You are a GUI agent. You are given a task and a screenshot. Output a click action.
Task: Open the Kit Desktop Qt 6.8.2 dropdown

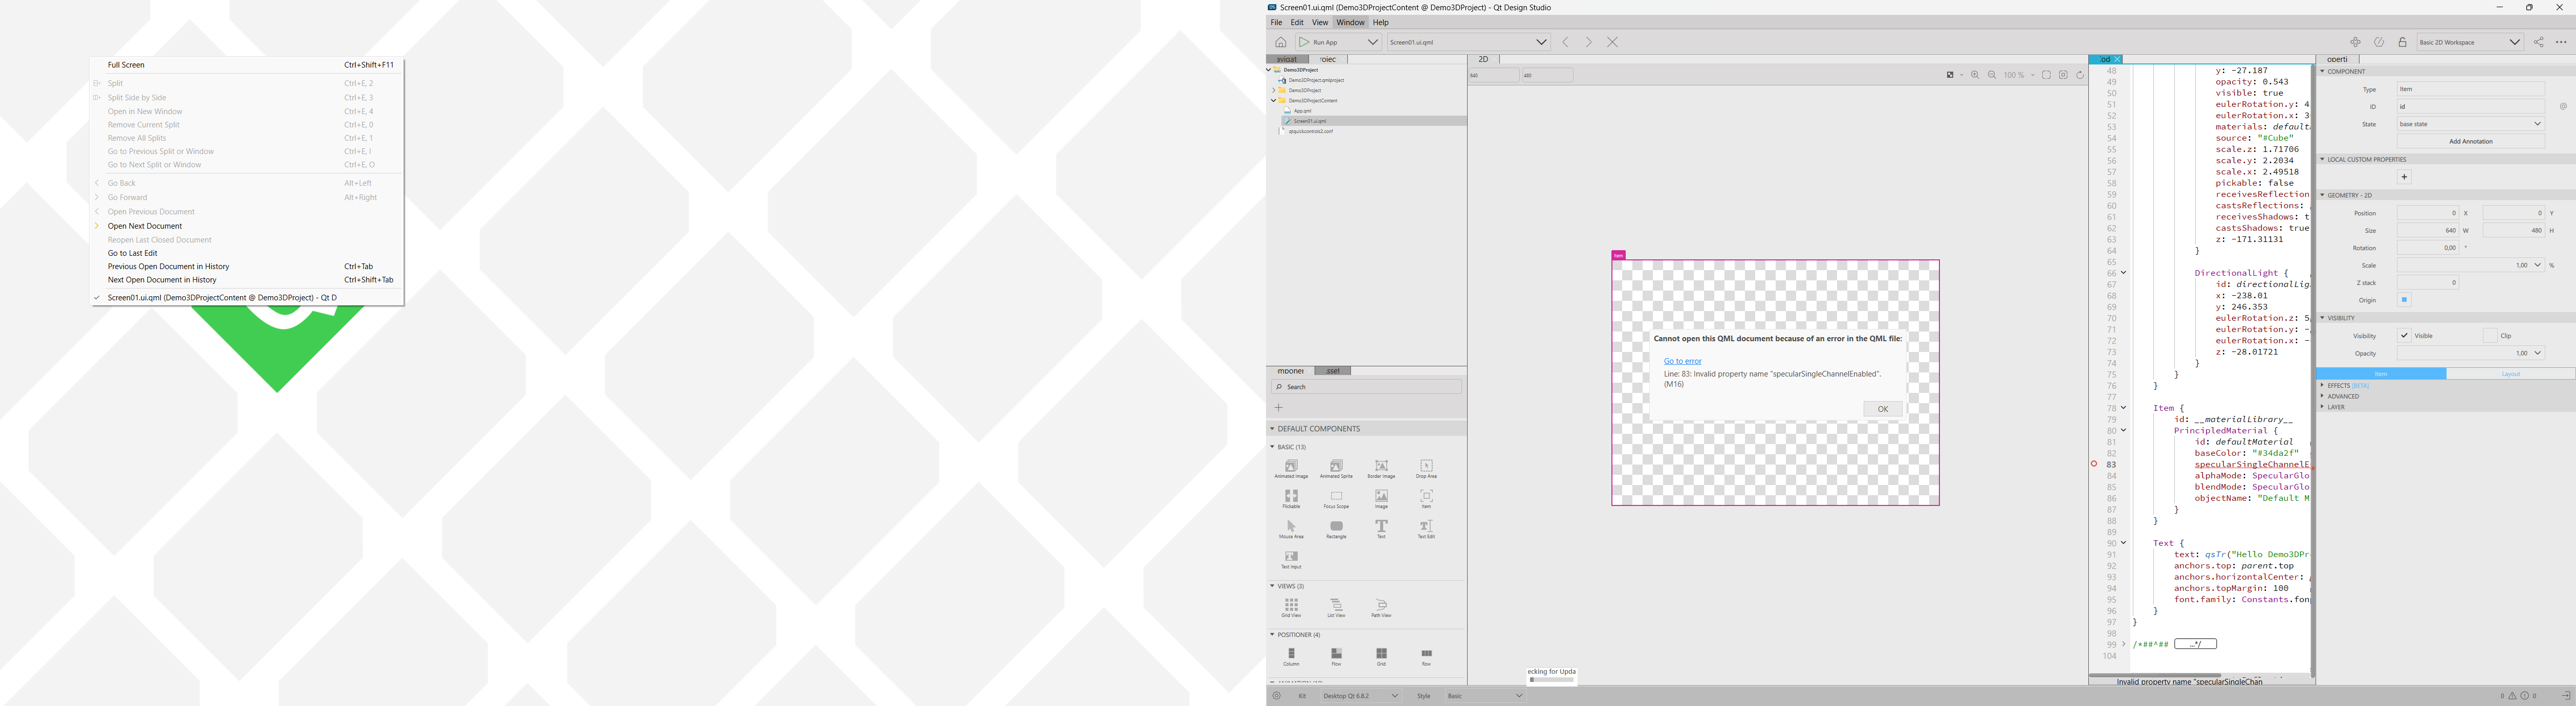point(1361,696)
